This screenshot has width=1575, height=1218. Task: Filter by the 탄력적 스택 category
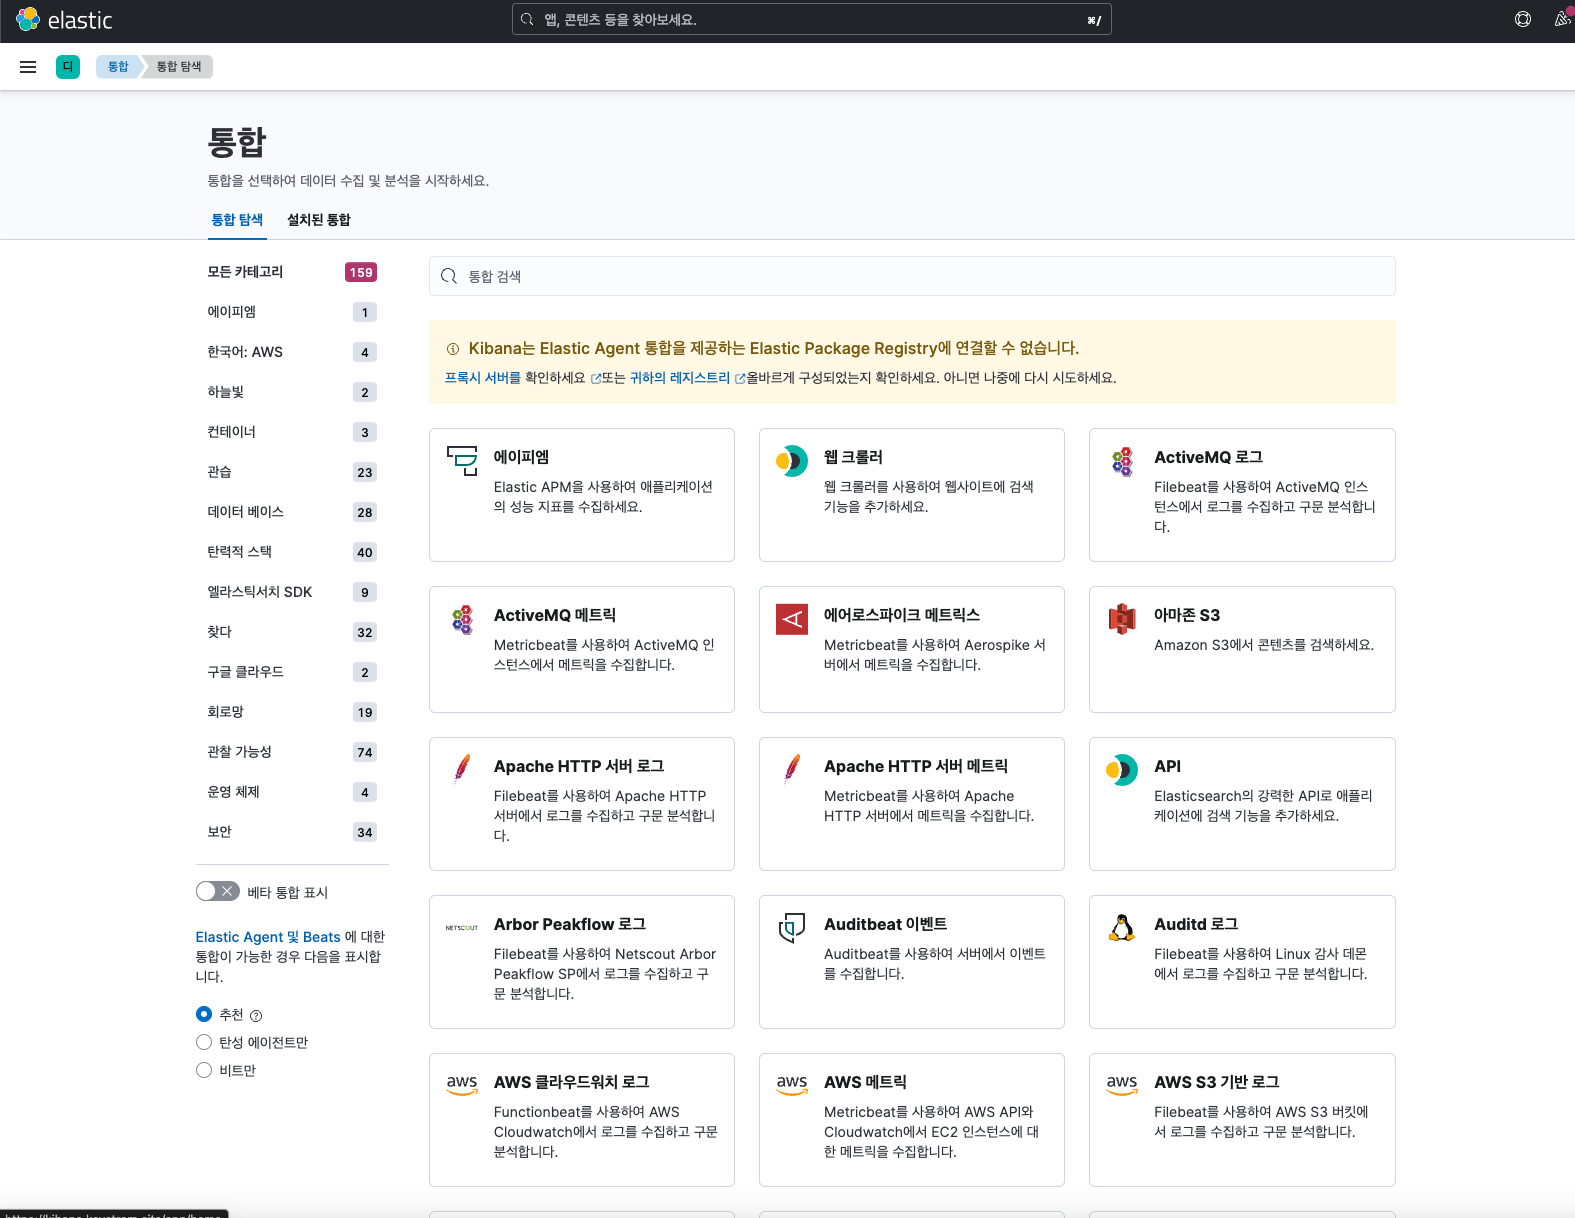(x=292, y=552)
